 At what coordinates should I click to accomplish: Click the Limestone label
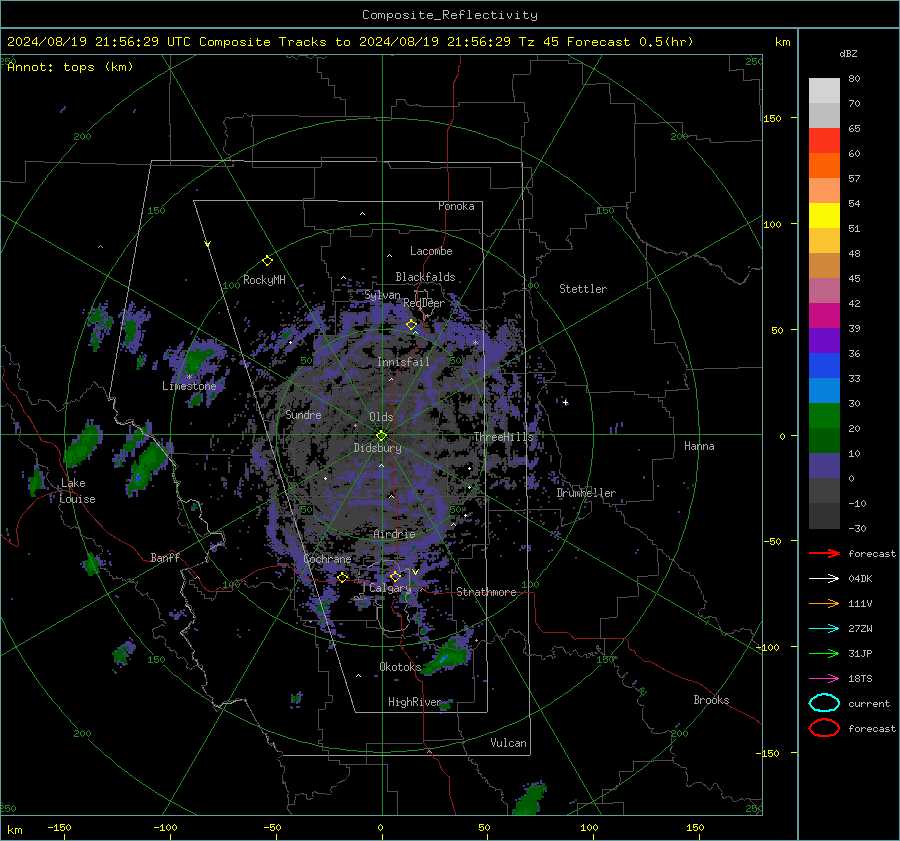189,386
